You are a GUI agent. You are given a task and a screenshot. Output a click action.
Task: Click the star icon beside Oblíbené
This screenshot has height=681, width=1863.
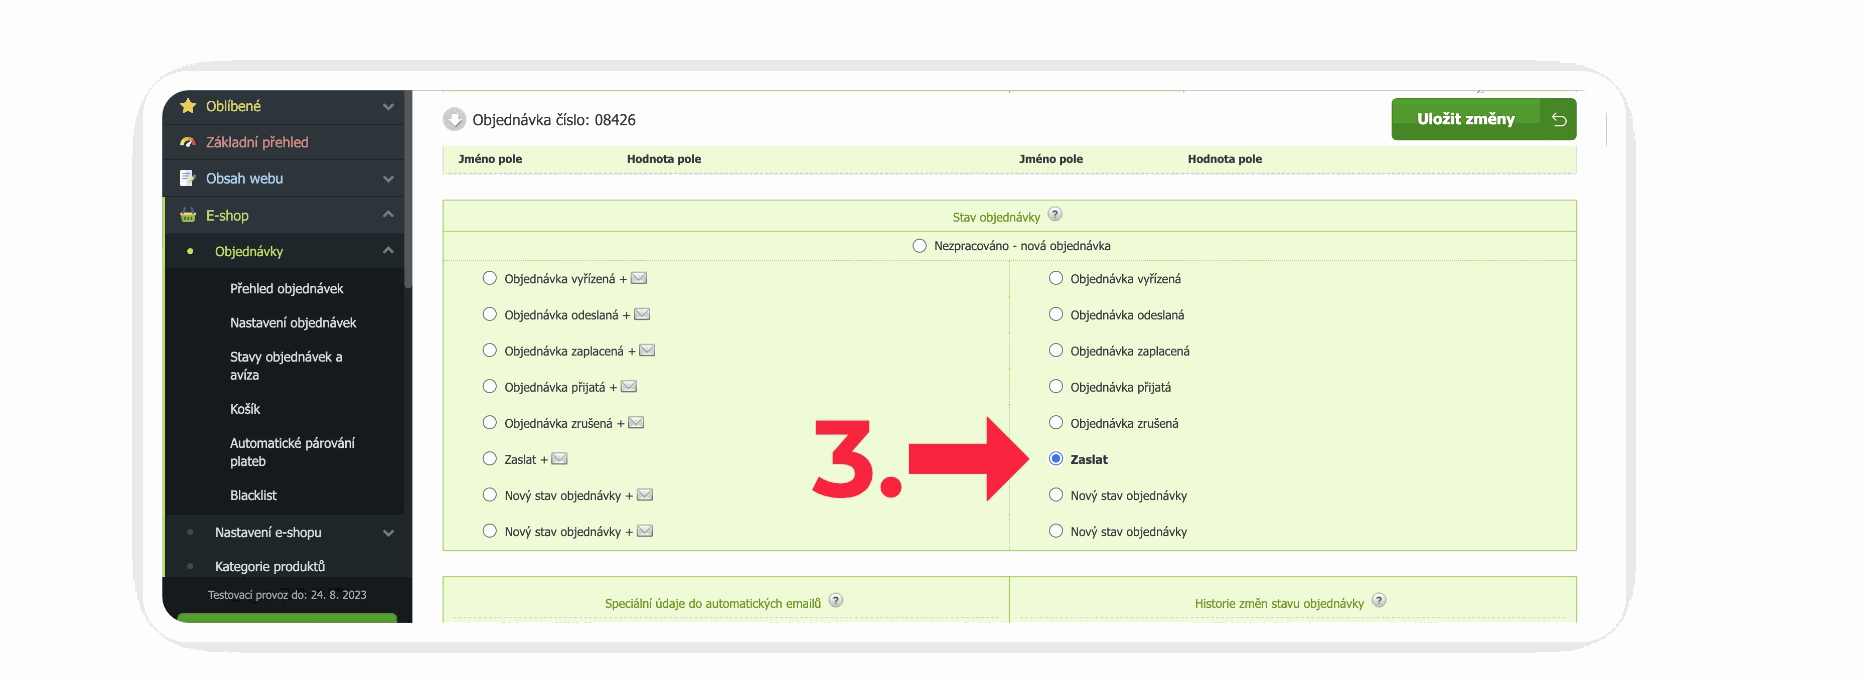pyautogui.click(x=188, y=106)
